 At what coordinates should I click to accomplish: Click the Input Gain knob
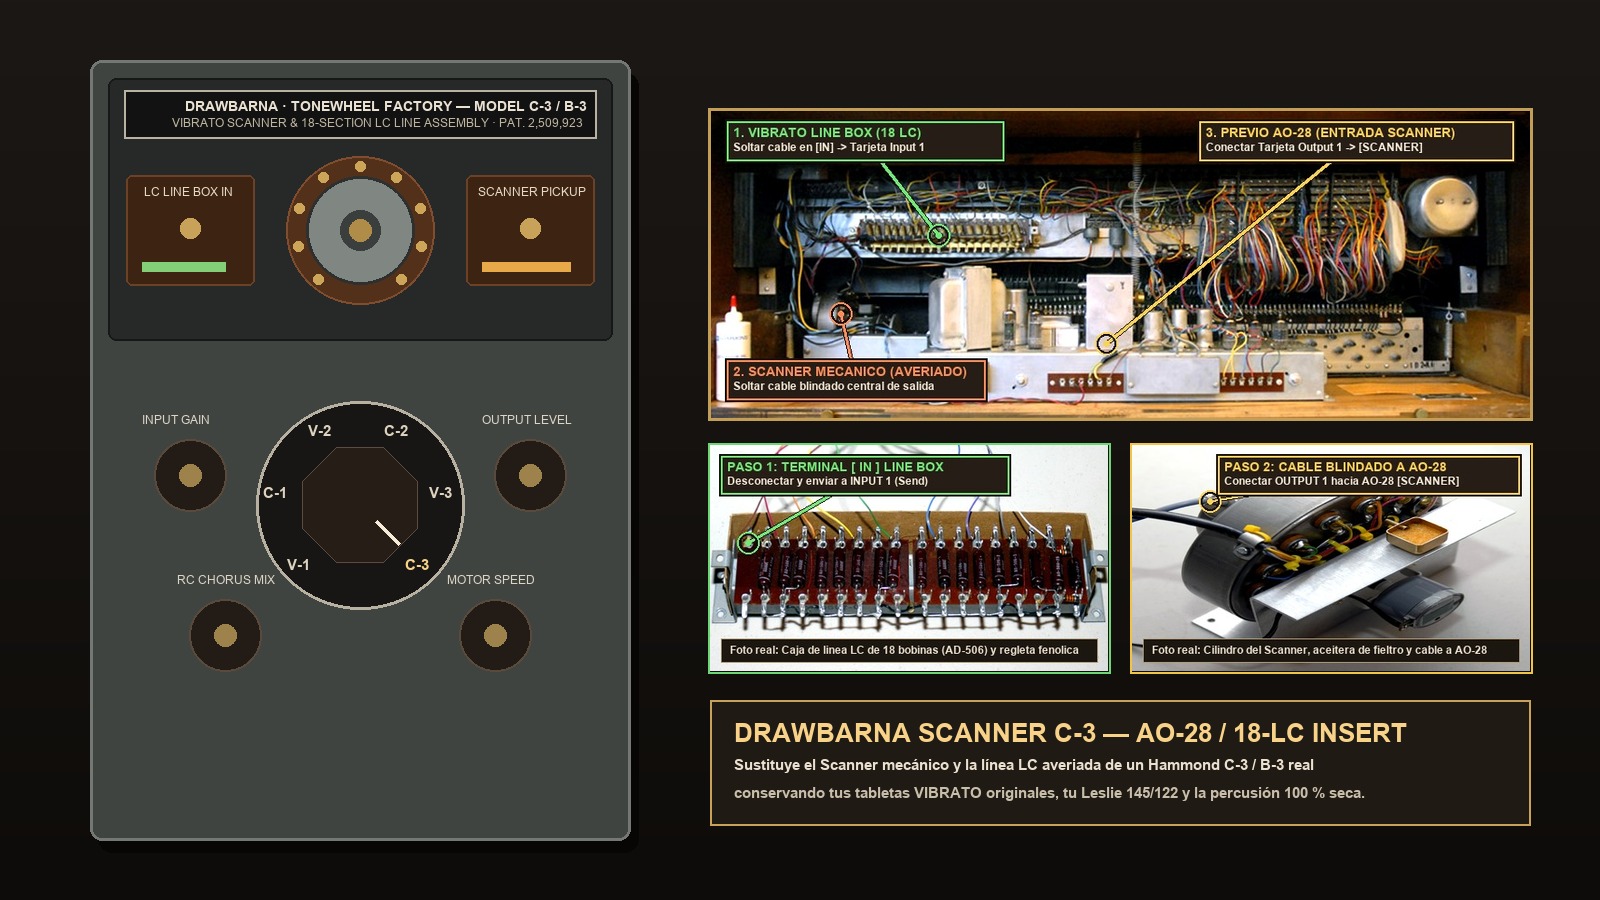coord(190,475)
